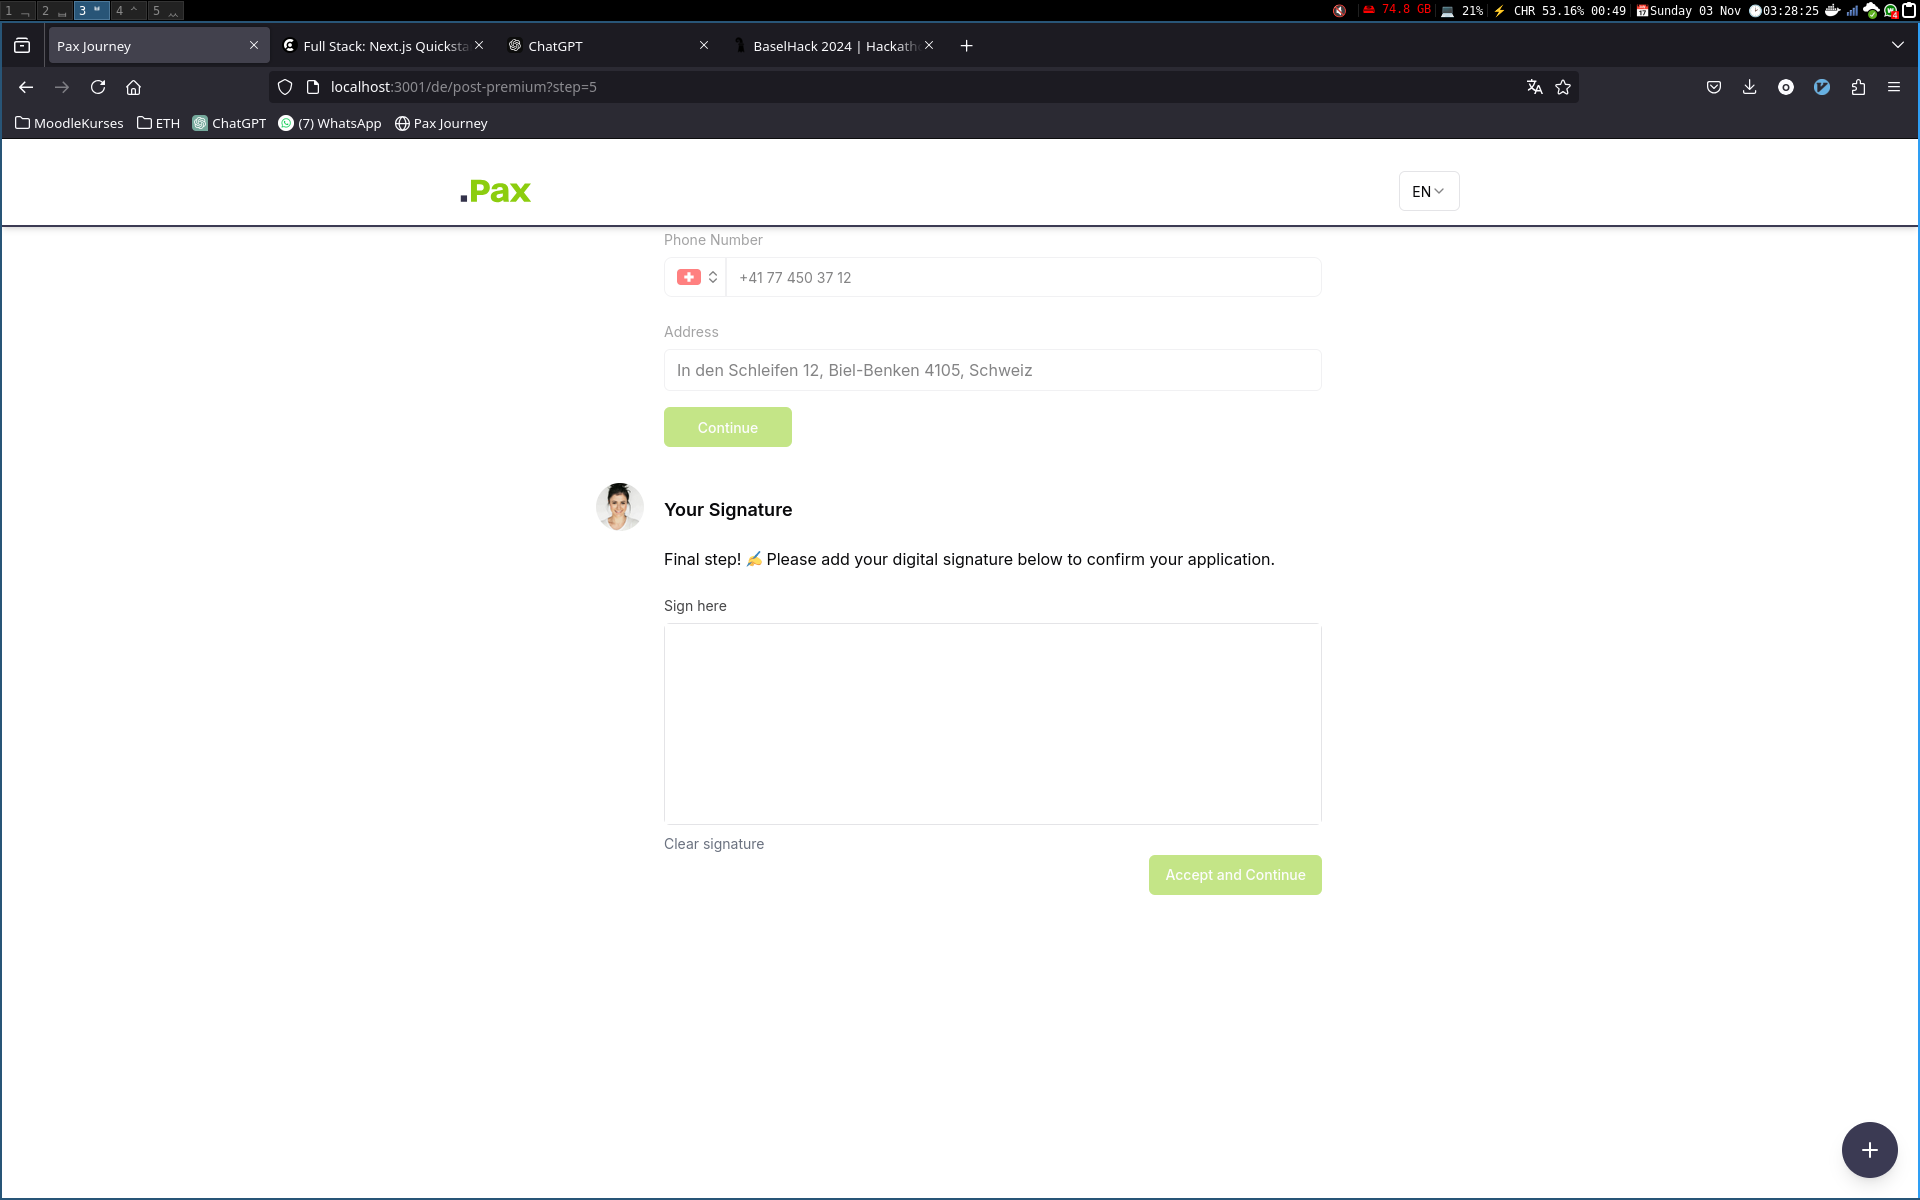Click inside the signature drawing area
The width and height of the screenshot is (1920, 1200).
click(992, 724)
